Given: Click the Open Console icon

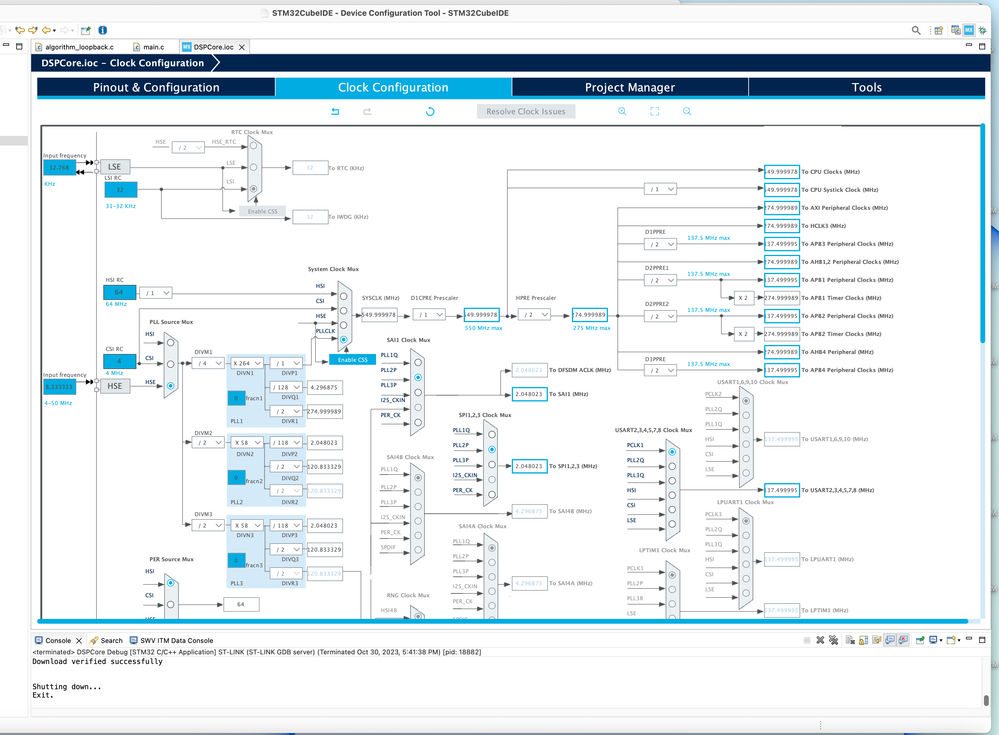Looking at the screenshot, I should [952, 640].
